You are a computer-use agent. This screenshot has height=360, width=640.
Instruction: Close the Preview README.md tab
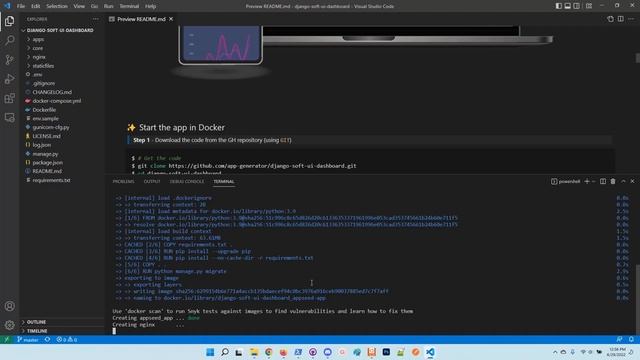171,19
